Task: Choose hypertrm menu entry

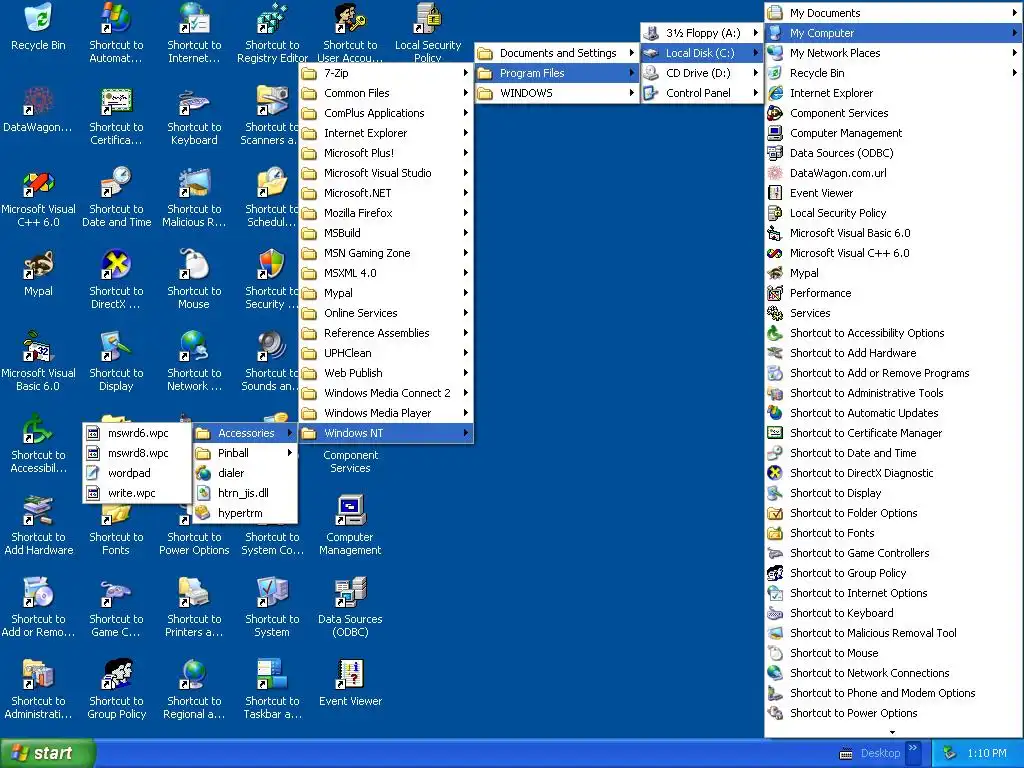Action: click(246, 513)
